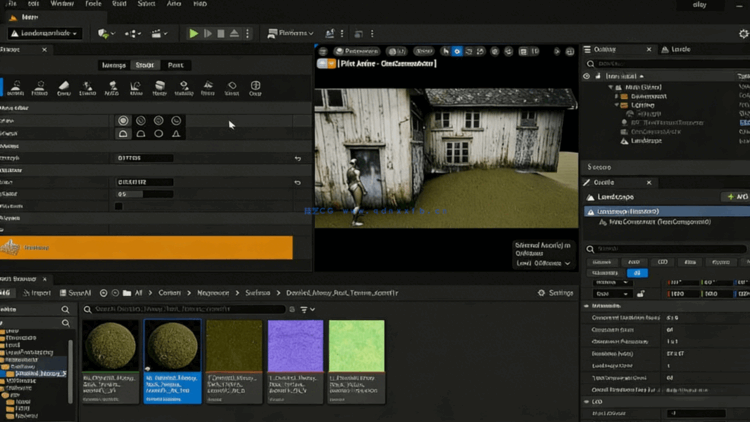This screenshot has height=422, width=750.
Task: Choose the Select region tool with diamond icon
Action: point(232,88)
